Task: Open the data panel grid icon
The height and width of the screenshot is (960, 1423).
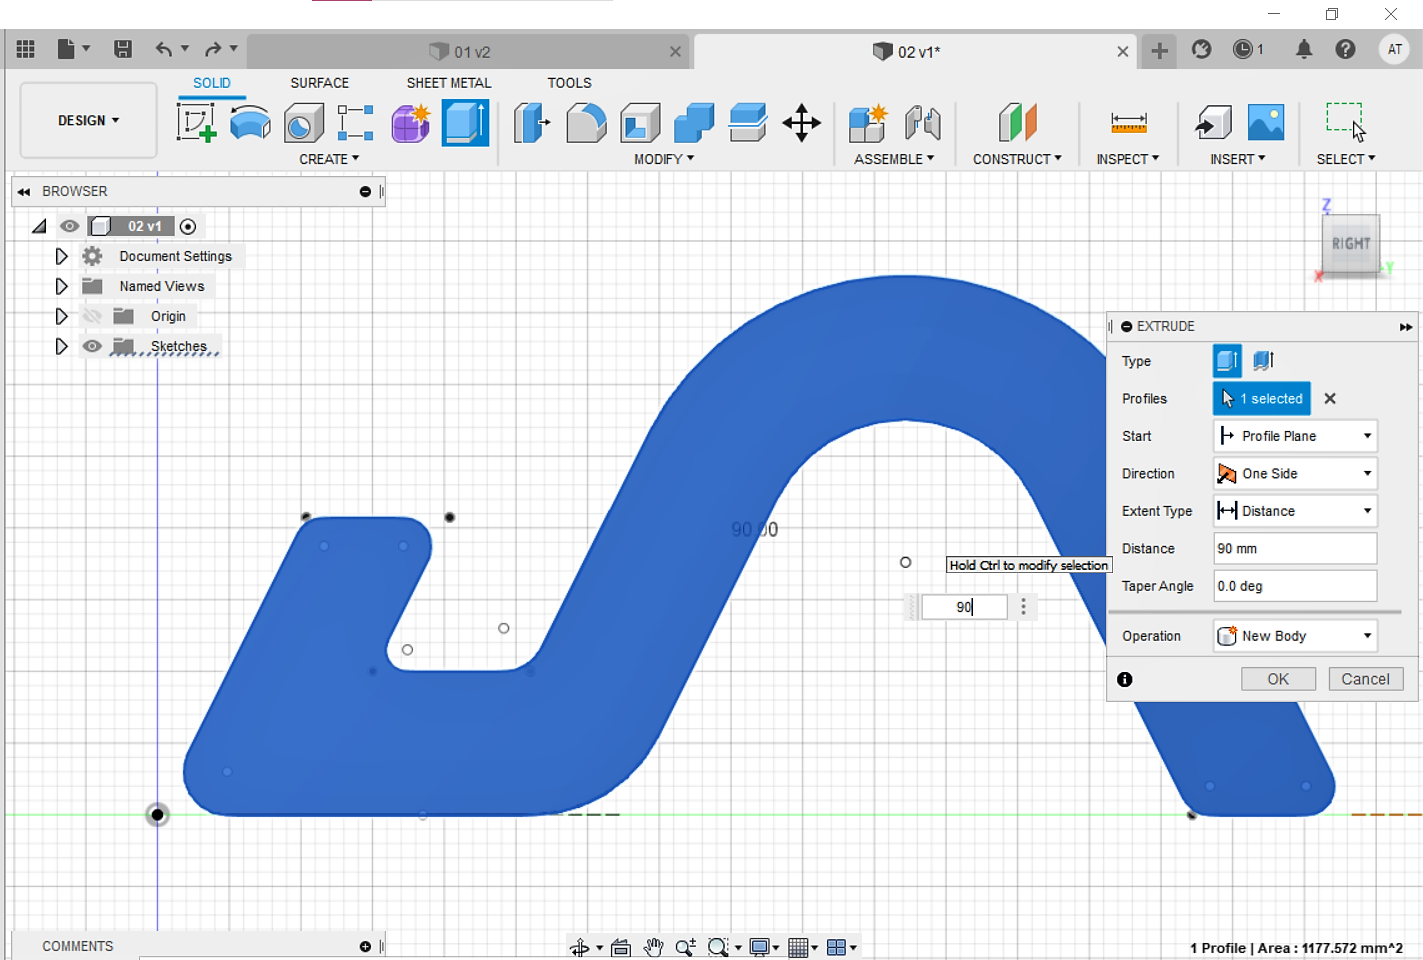Action: point(26,49)
